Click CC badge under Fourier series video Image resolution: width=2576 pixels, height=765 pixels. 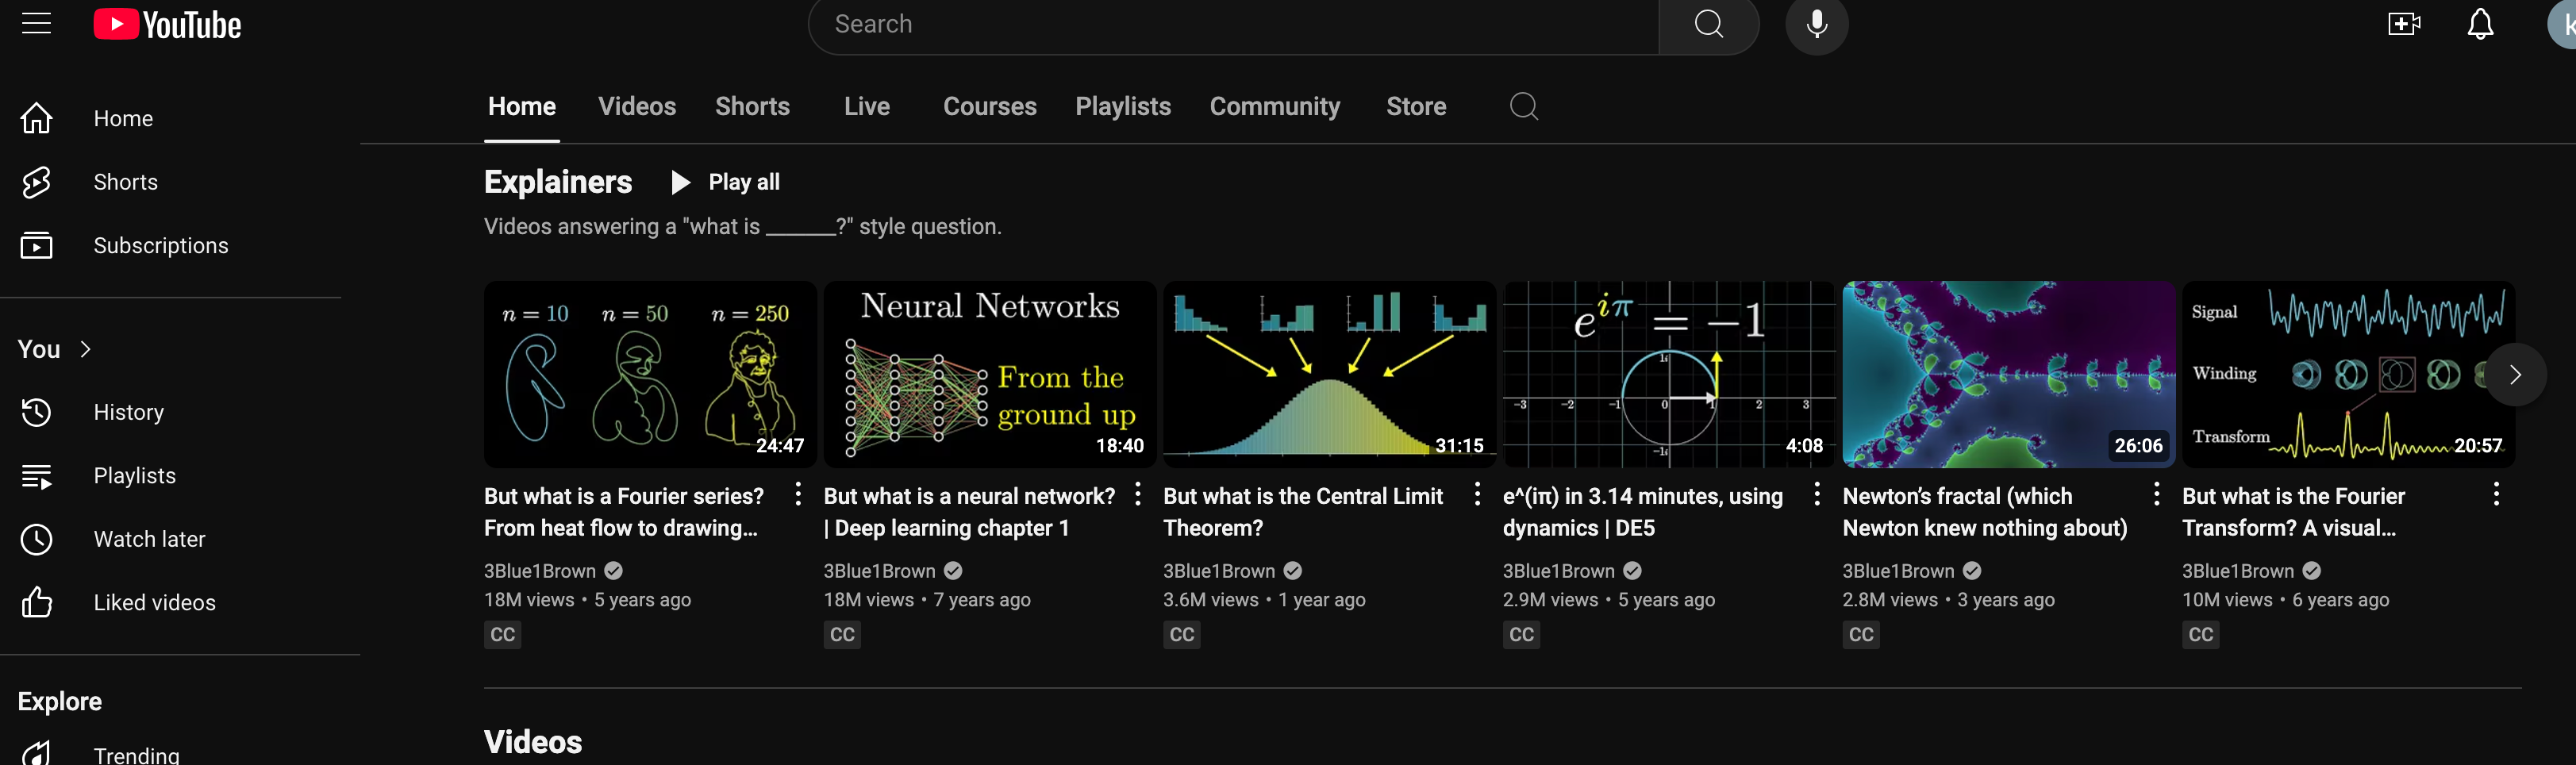tap(503, 635)
